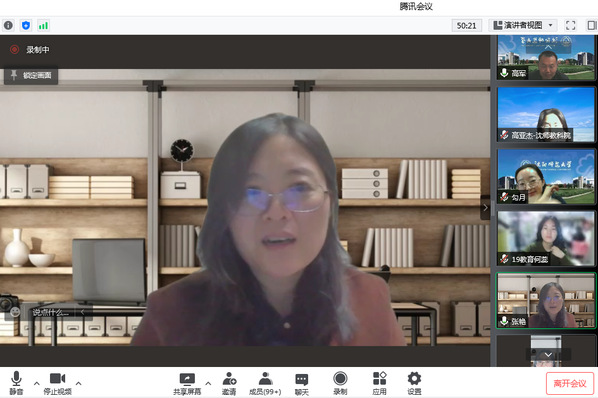
Task: Click the blue security shield icon
Action: (26, 26)
